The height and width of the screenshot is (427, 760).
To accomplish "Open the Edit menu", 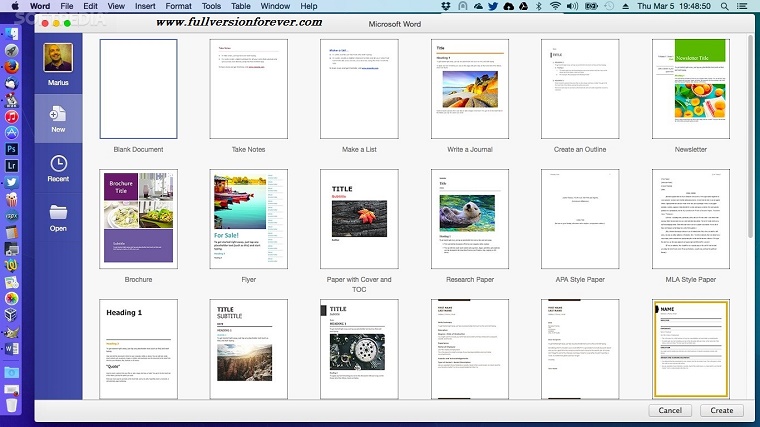I will (90, 6).
